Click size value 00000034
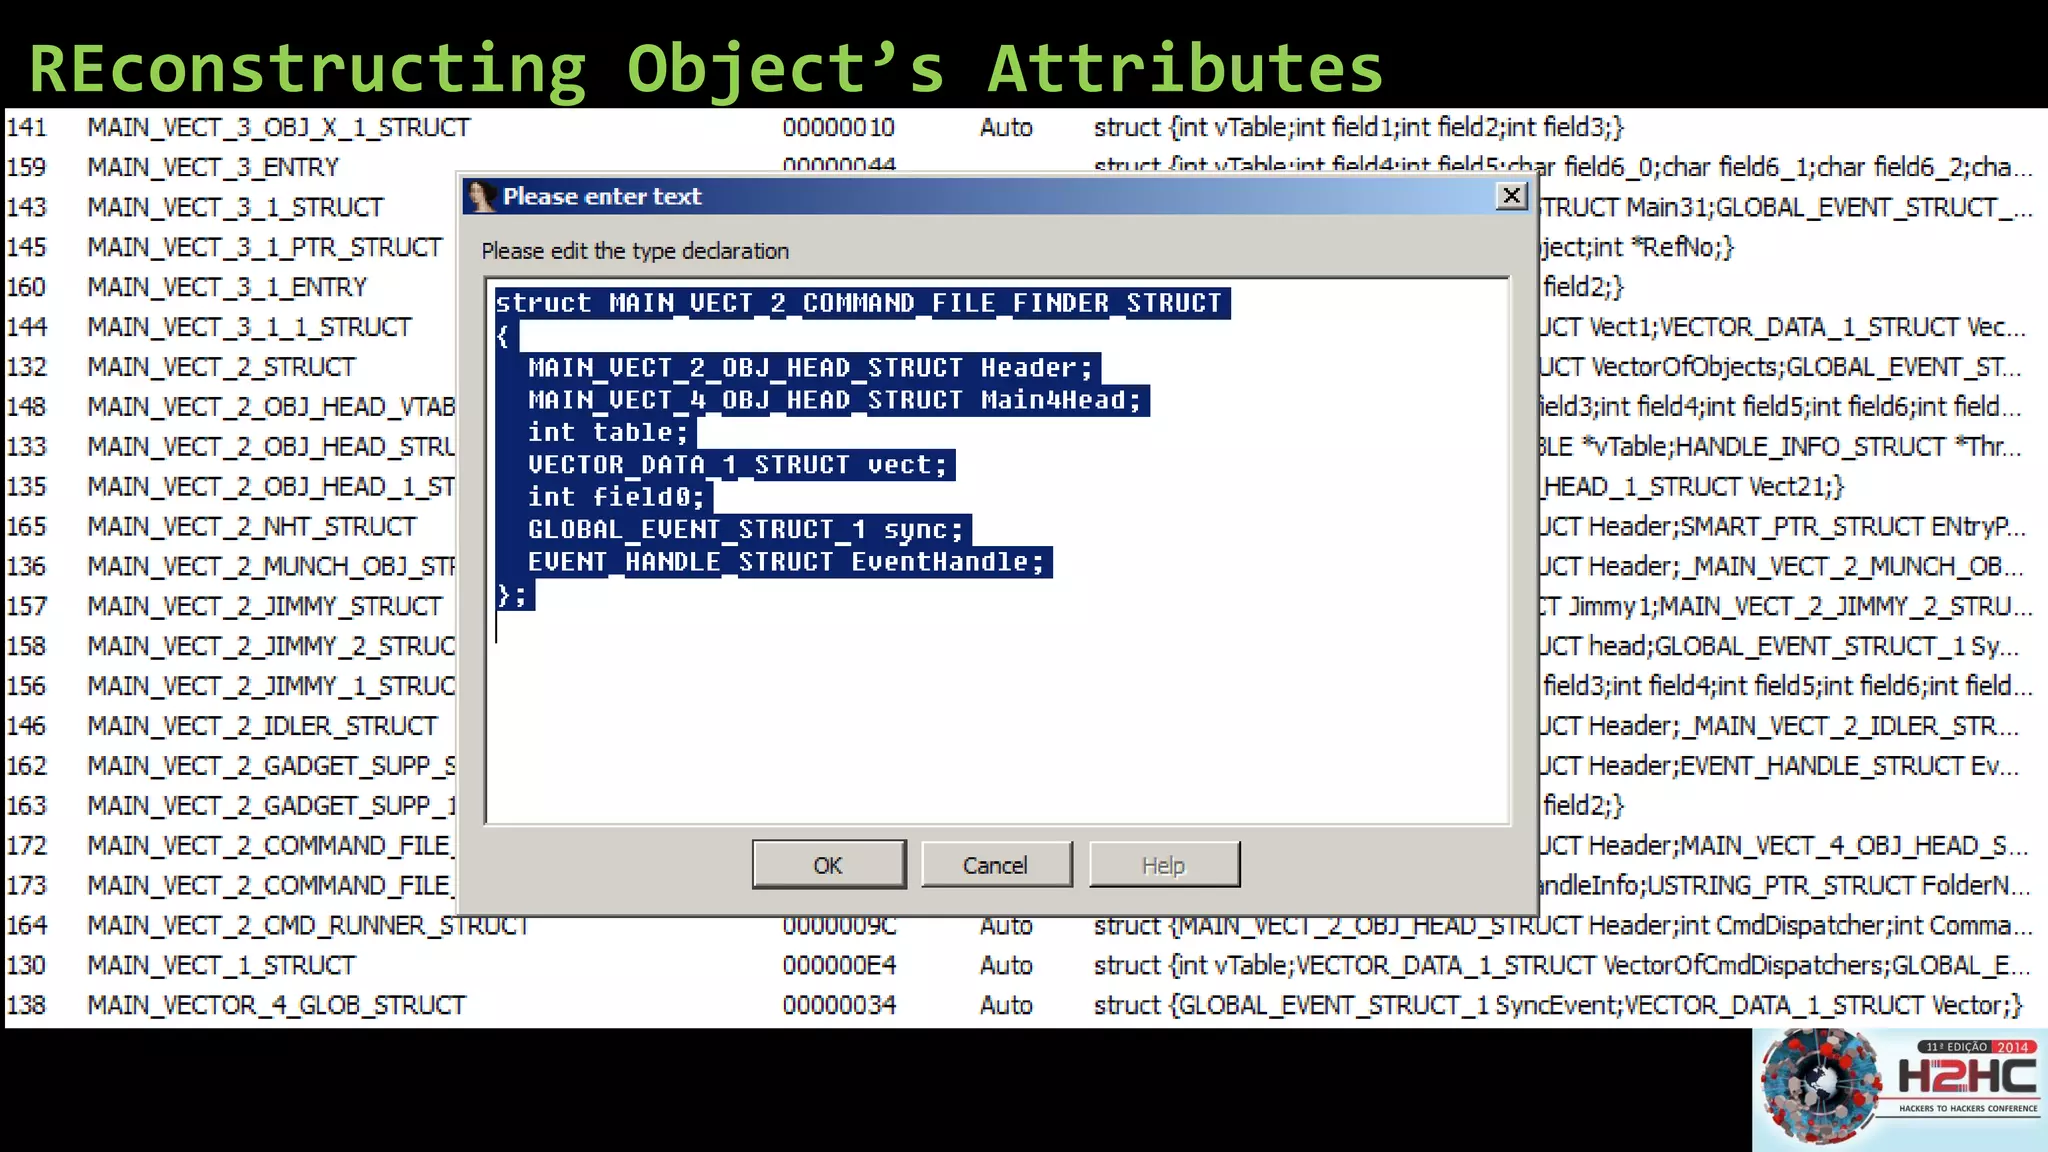The width and height of the screenshot is (2048, 1152). point(839,1006)
